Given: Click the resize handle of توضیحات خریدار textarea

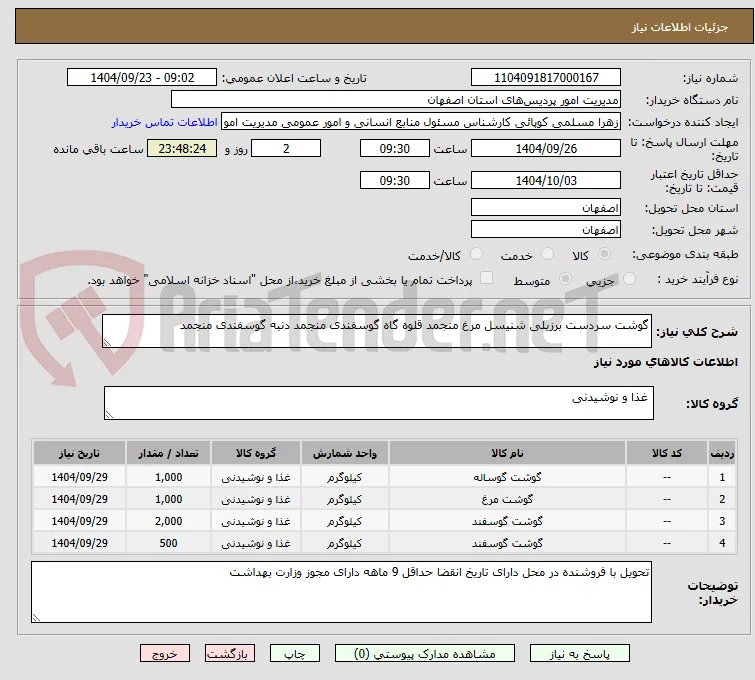Looking at the screenshot, I should 36,618.
